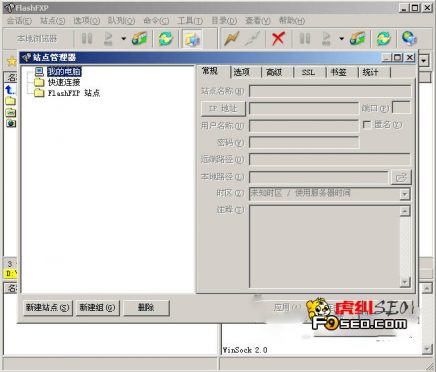436x372 pixels.
Task: Open the dropdown arrow beside right play icon
Action: pyautogui.click(x=341, y=39)
